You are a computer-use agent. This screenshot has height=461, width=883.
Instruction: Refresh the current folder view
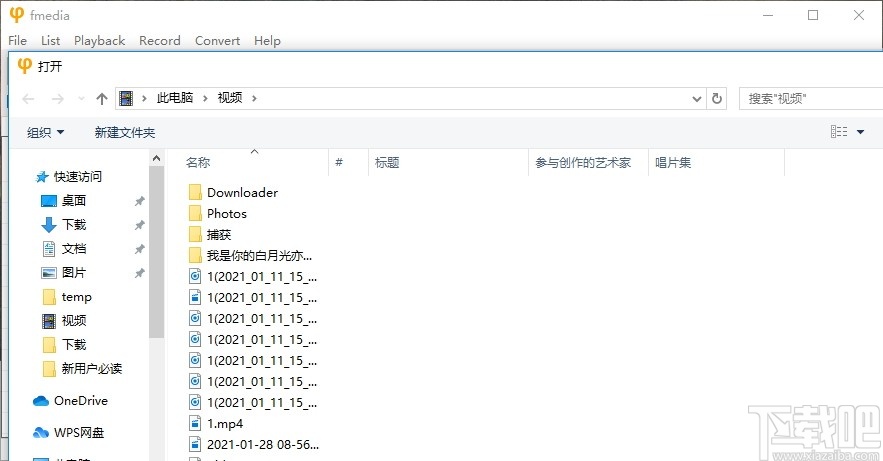click(x=717, y=99)
